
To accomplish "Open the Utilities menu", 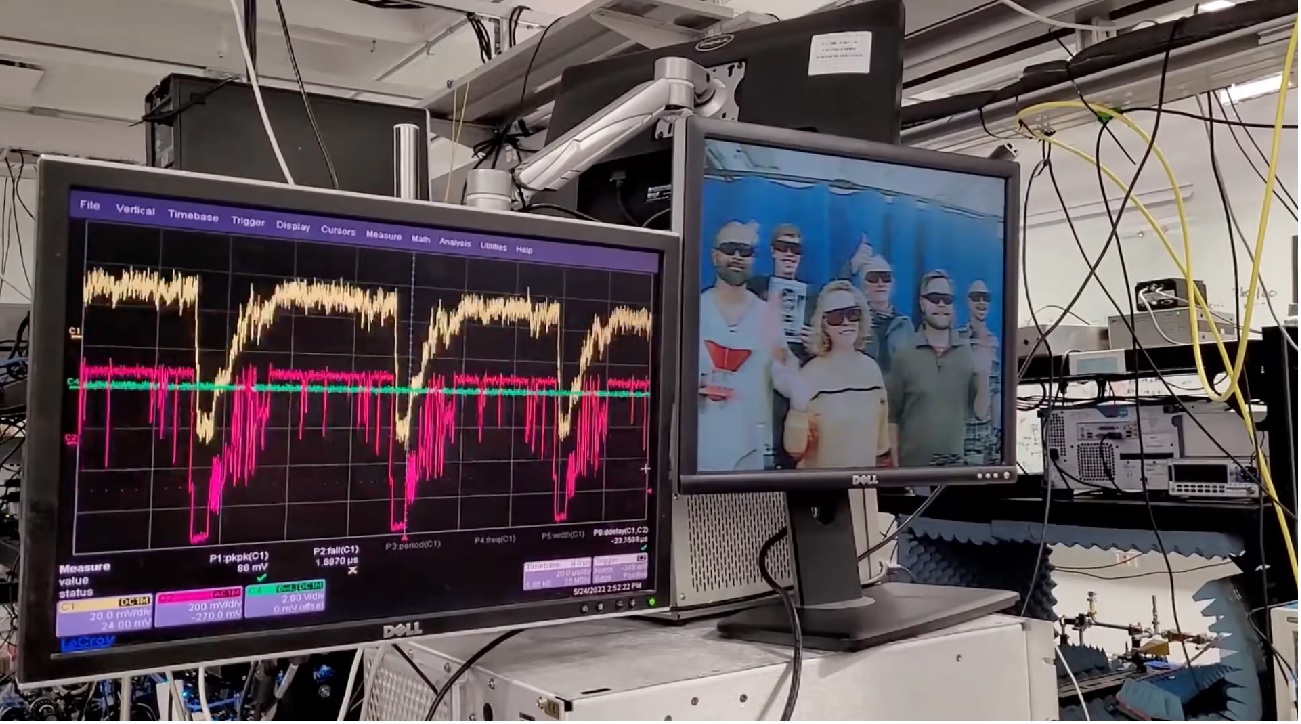I will pos(493,245).
